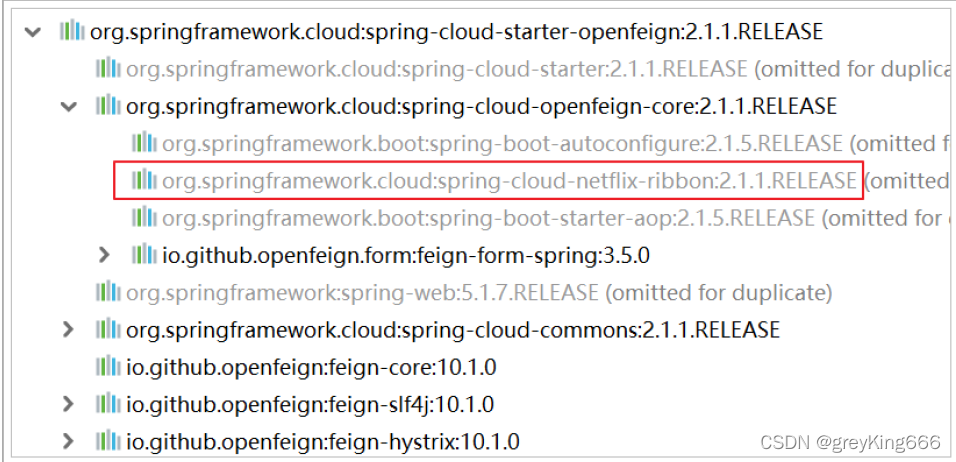Select spring-cloud-openfeign-core:2.1.1.RELEASE row text

point(482,107)
